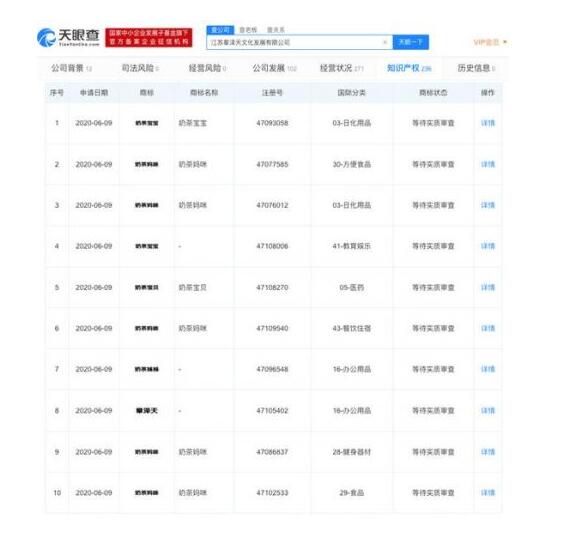Click the 29-食品 classification cell
Viewport: 577px width, 538px height.
351,492
